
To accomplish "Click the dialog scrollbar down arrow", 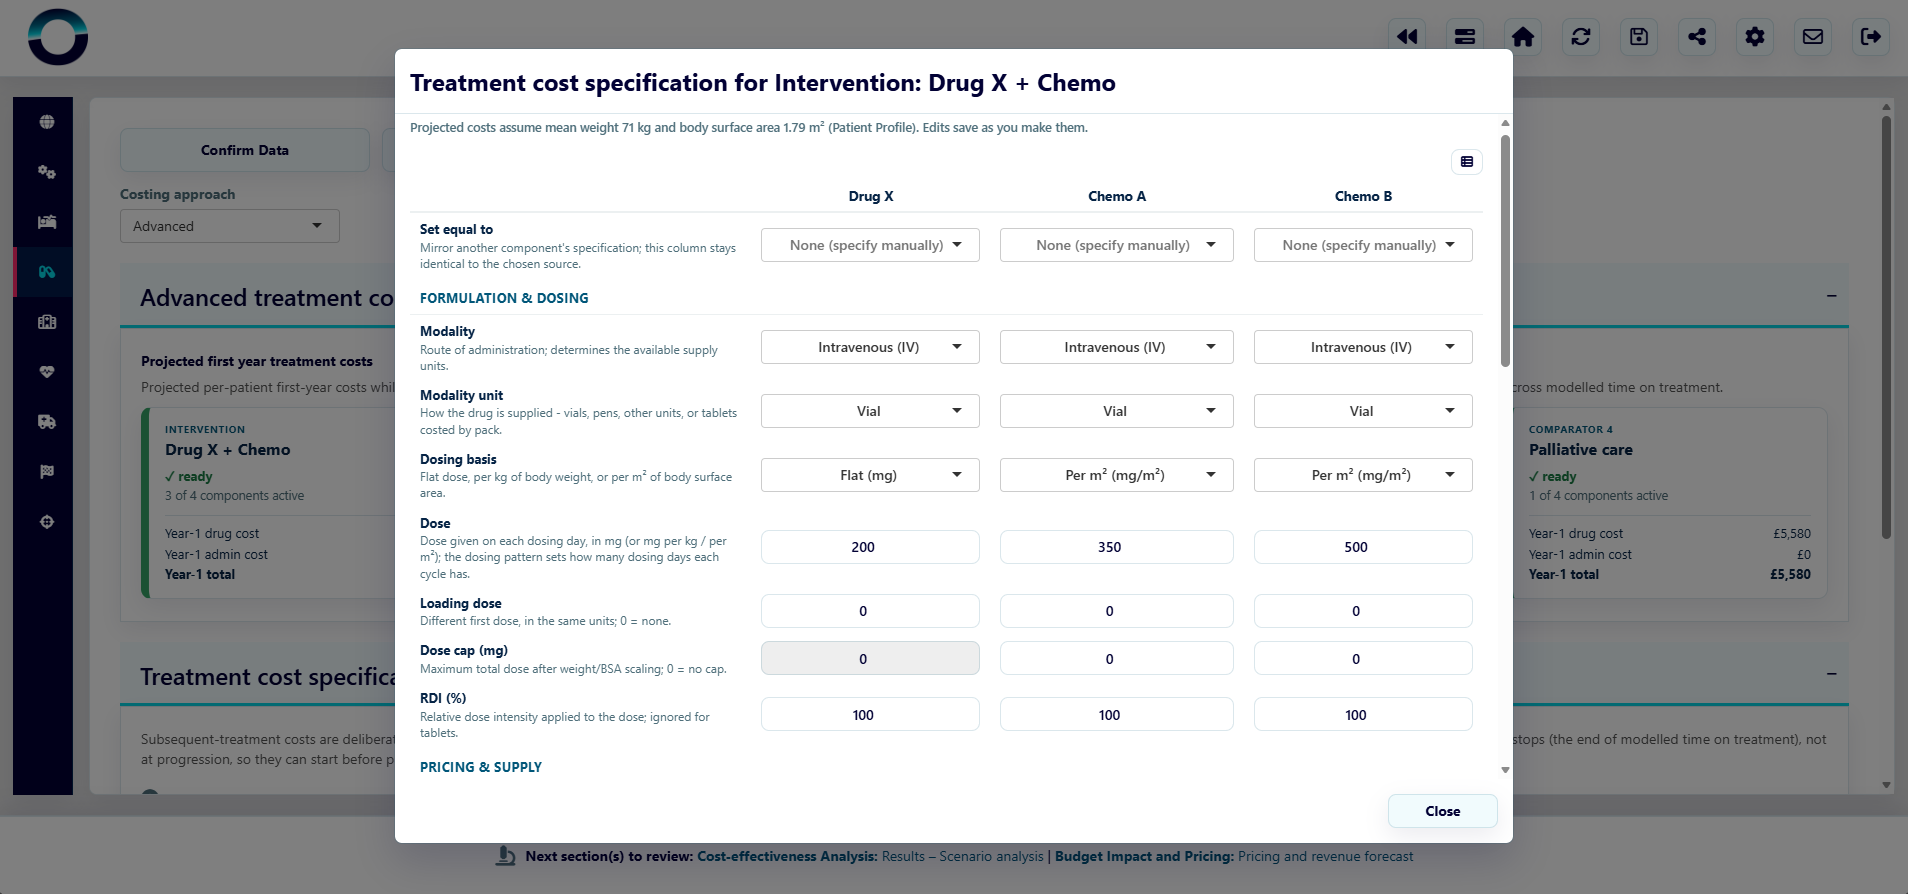I will click(1505, 770).
